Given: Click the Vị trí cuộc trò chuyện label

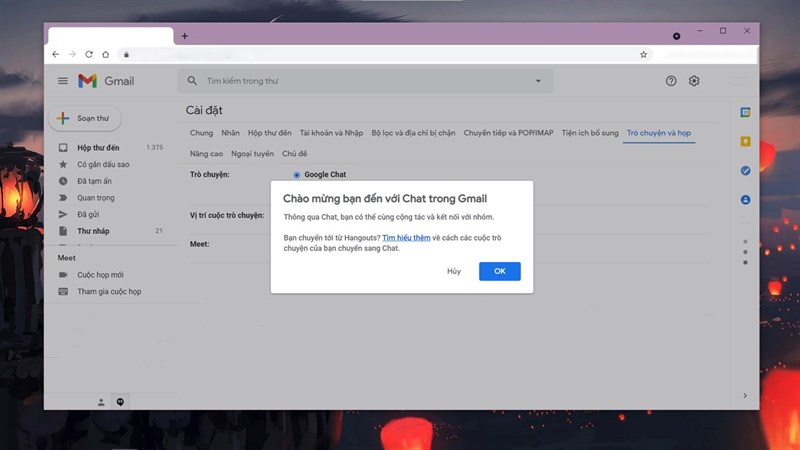Looking at the screenshot, I should point(227,215).
